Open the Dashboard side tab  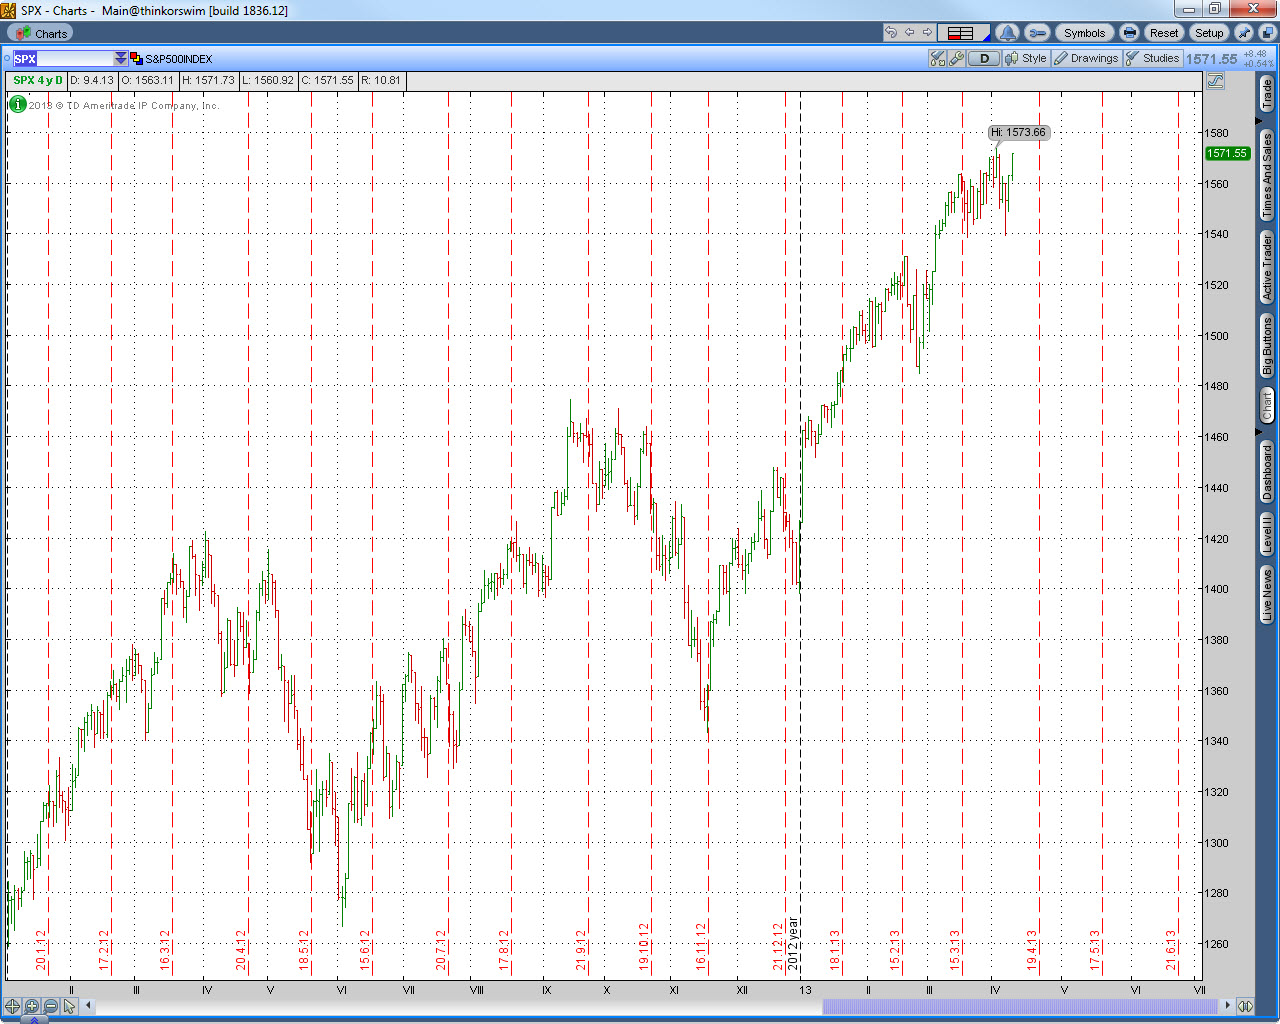tap(1267, 472)
